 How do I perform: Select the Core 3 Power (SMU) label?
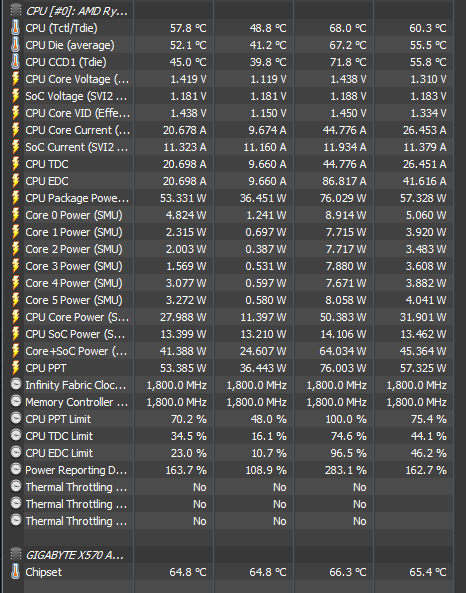74,266
